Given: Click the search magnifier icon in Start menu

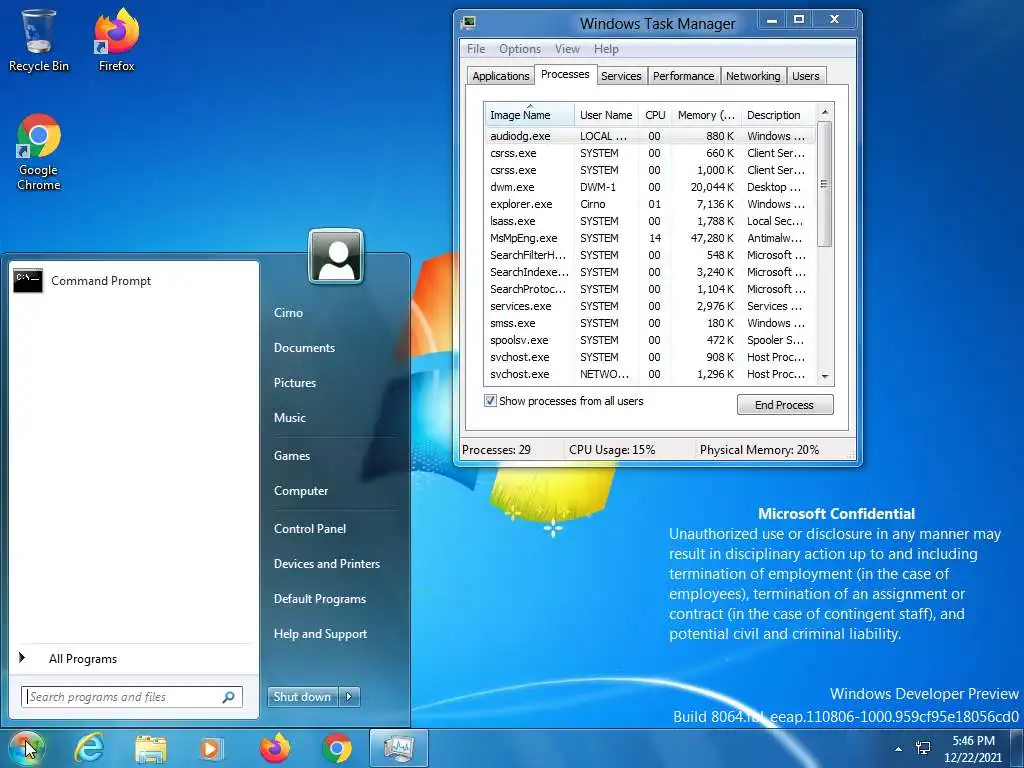Looking at the screenshot, I should 229,697.
